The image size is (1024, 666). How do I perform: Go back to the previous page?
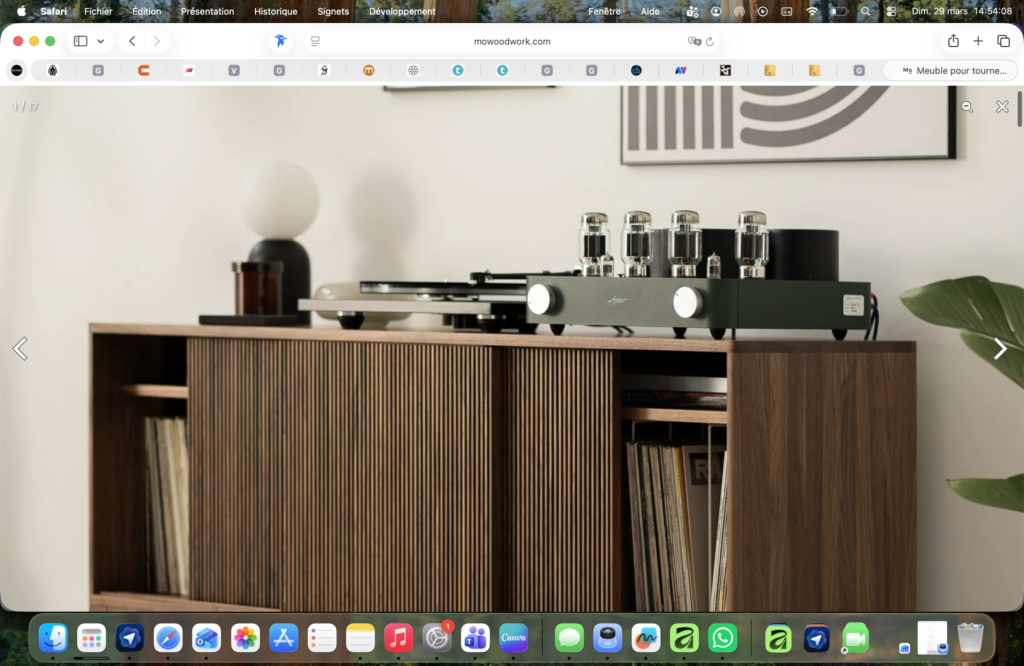[132, 41]
